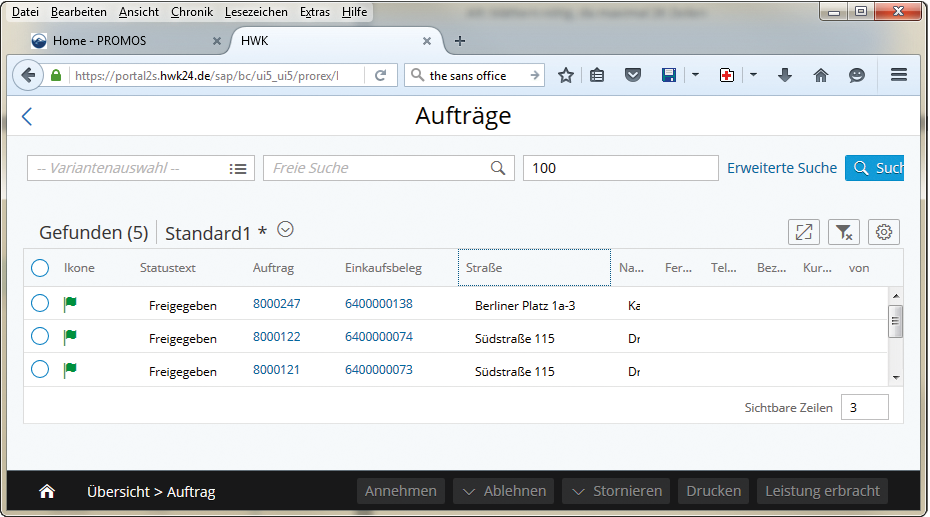The height and width of the screenshot is (517, 930).
Task: Expand the Ablehnen dropdown button
Action: click(x=504, y=491)
